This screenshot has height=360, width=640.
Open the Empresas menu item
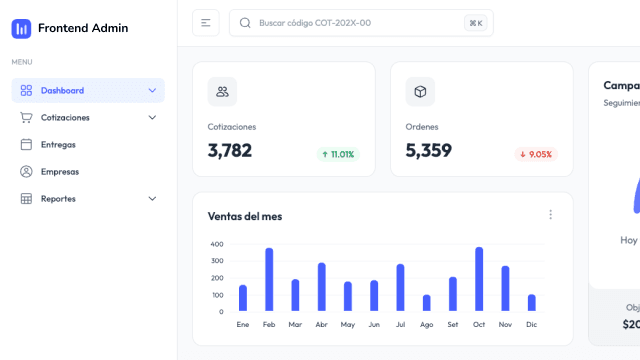pyautogui.click(x=88, y=171)
